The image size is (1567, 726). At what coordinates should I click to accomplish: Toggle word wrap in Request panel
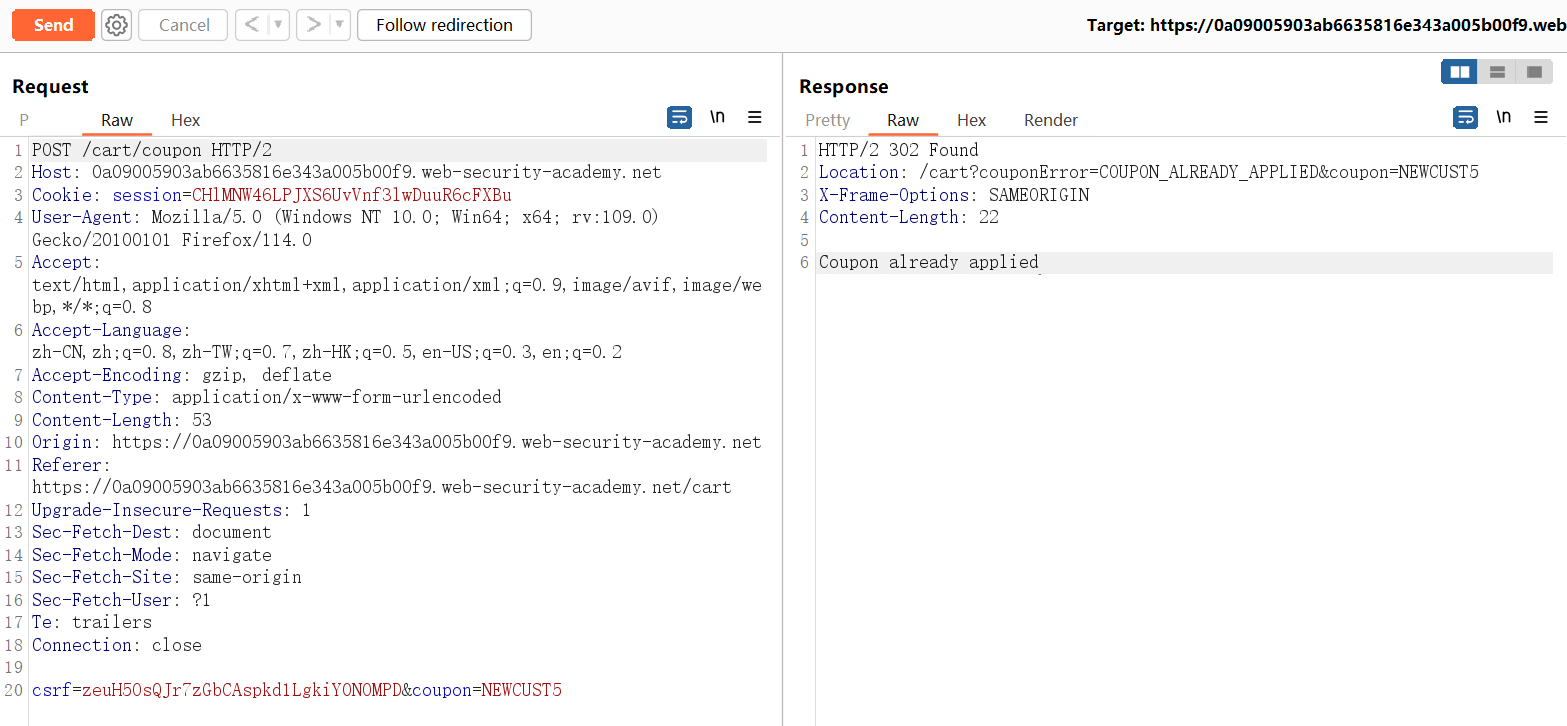[x=679, y=118]
